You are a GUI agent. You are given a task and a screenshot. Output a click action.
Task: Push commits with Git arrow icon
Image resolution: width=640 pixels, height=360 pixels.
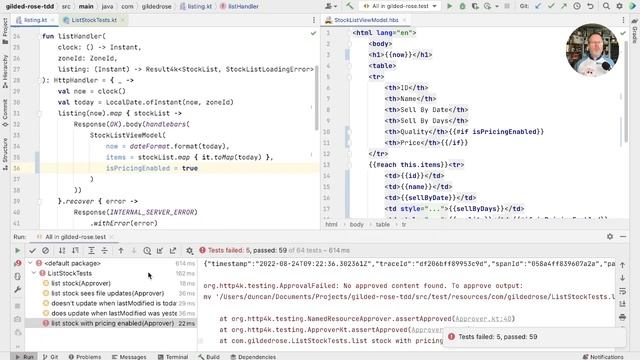564,6
